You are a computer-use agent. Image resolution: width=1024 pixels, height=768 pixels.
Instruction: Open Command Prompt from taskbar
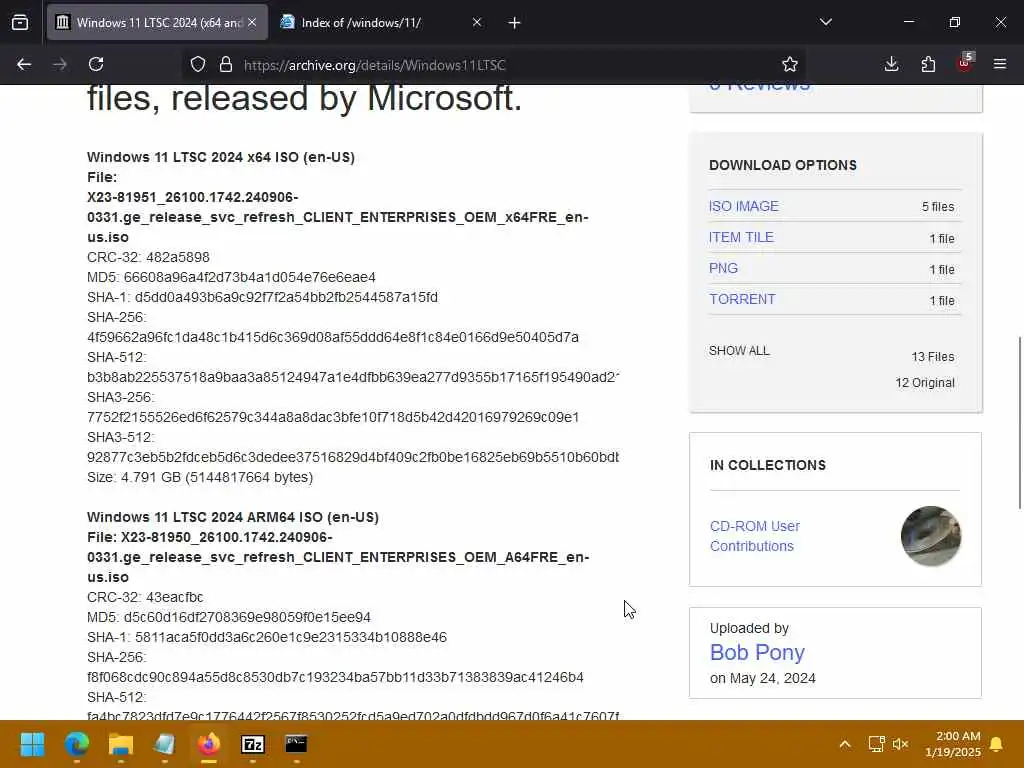click(296, 744)
